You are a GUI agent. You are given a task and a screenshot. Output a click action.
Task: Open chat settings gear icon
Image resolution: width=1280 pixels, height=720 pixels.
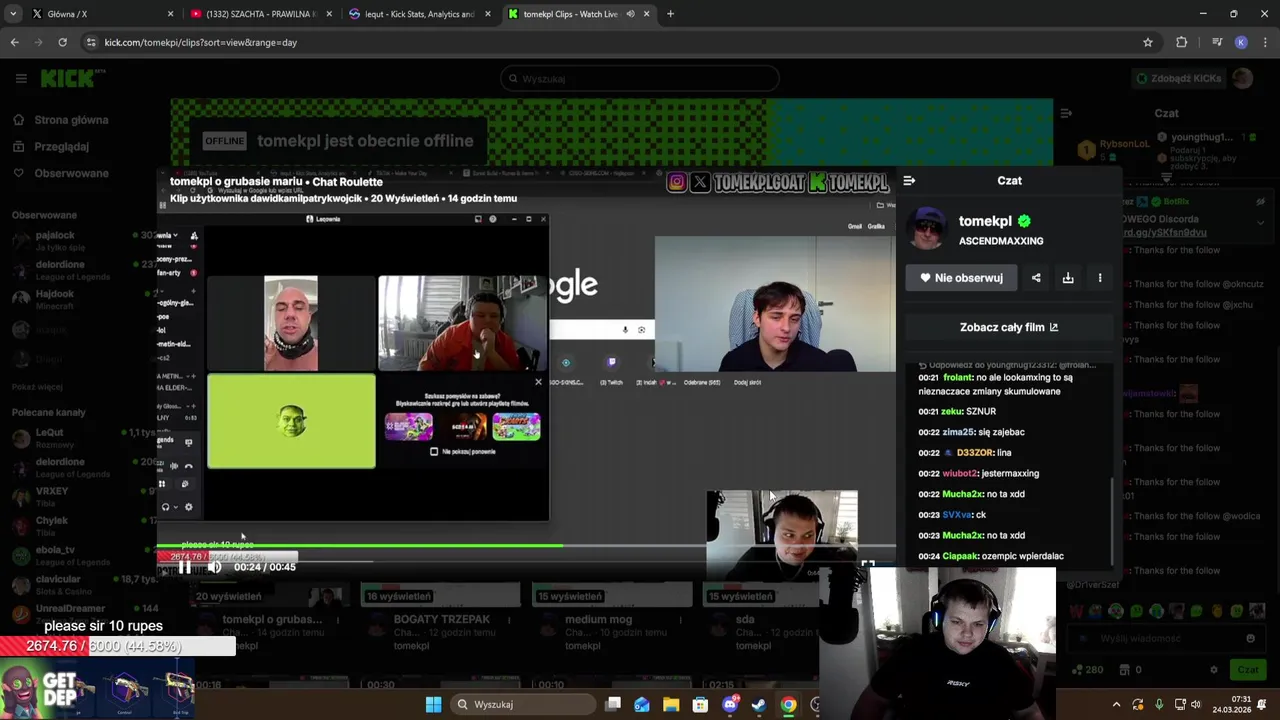pyautogui.click(x=1214, y=670)
